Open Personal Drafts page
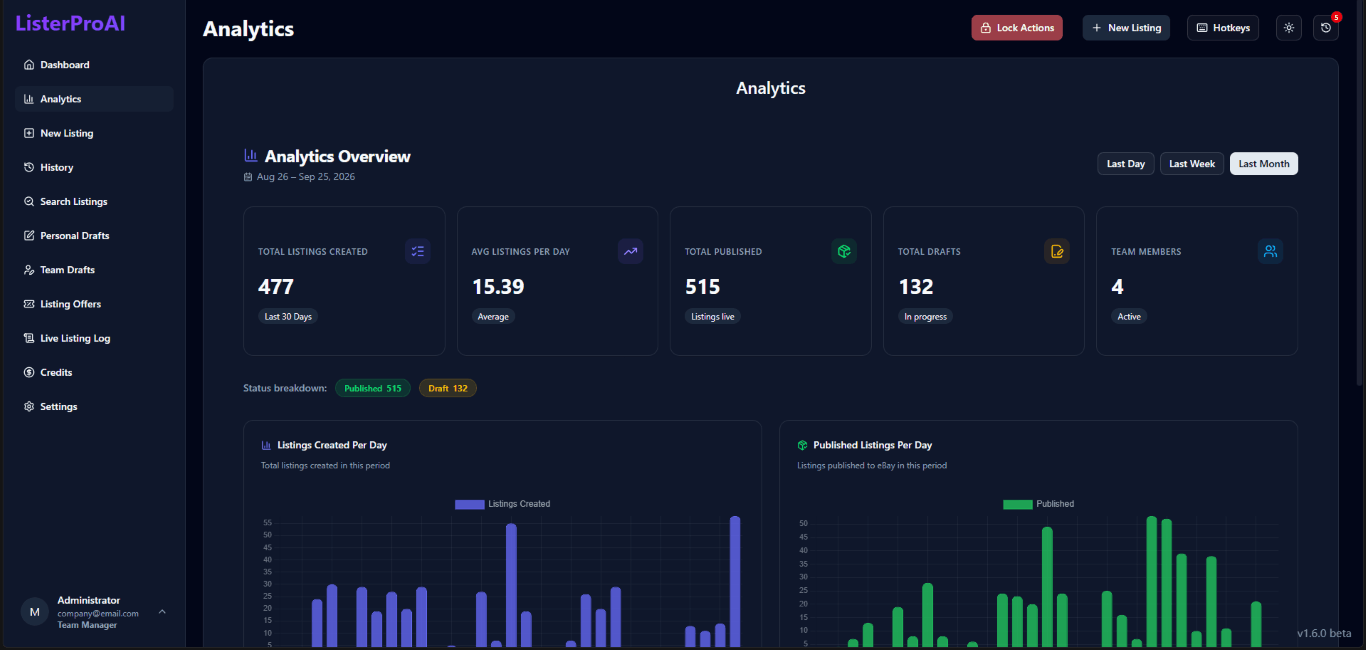The width and height of the screenshot is (1366, 650). pos(94,236)
